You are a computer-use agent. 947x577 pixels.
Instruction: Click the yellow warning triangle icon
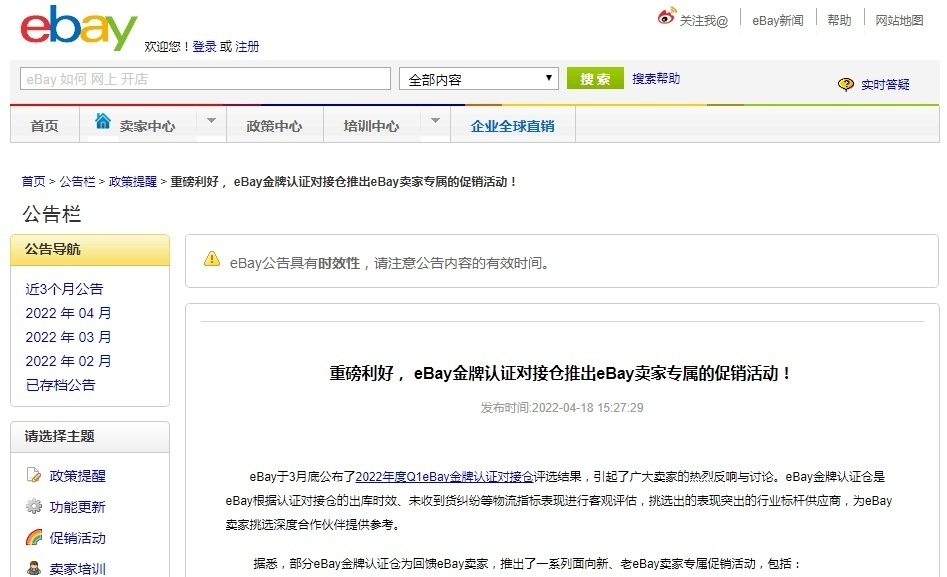pyautogui.click(x=212, y=259)
